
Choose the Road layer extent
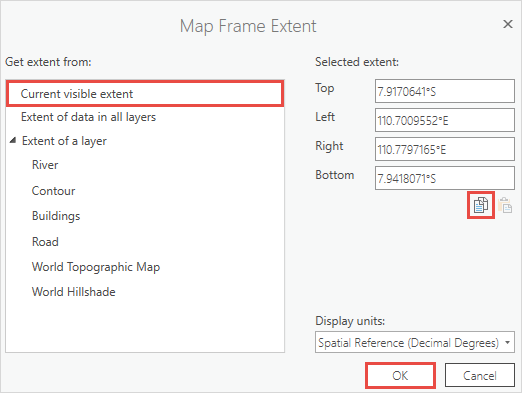coord(45,242)
